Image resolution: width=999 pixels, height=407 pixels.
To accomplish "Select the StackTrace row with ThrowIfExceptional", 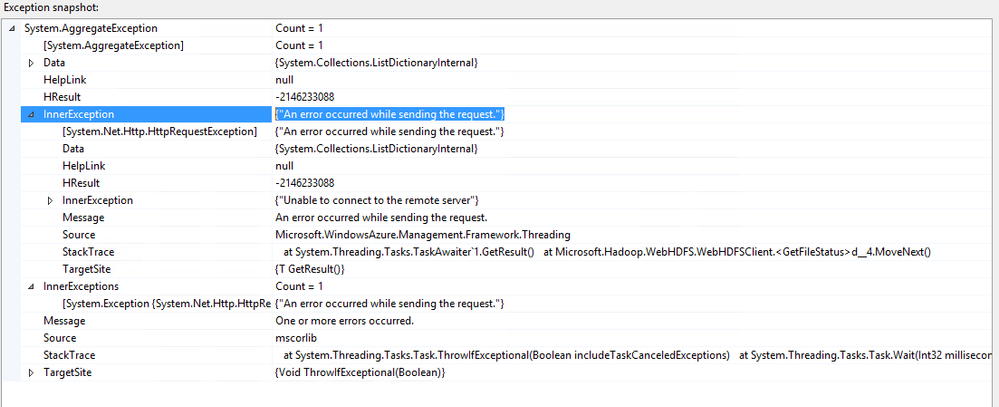I will [x=69, y=355].
